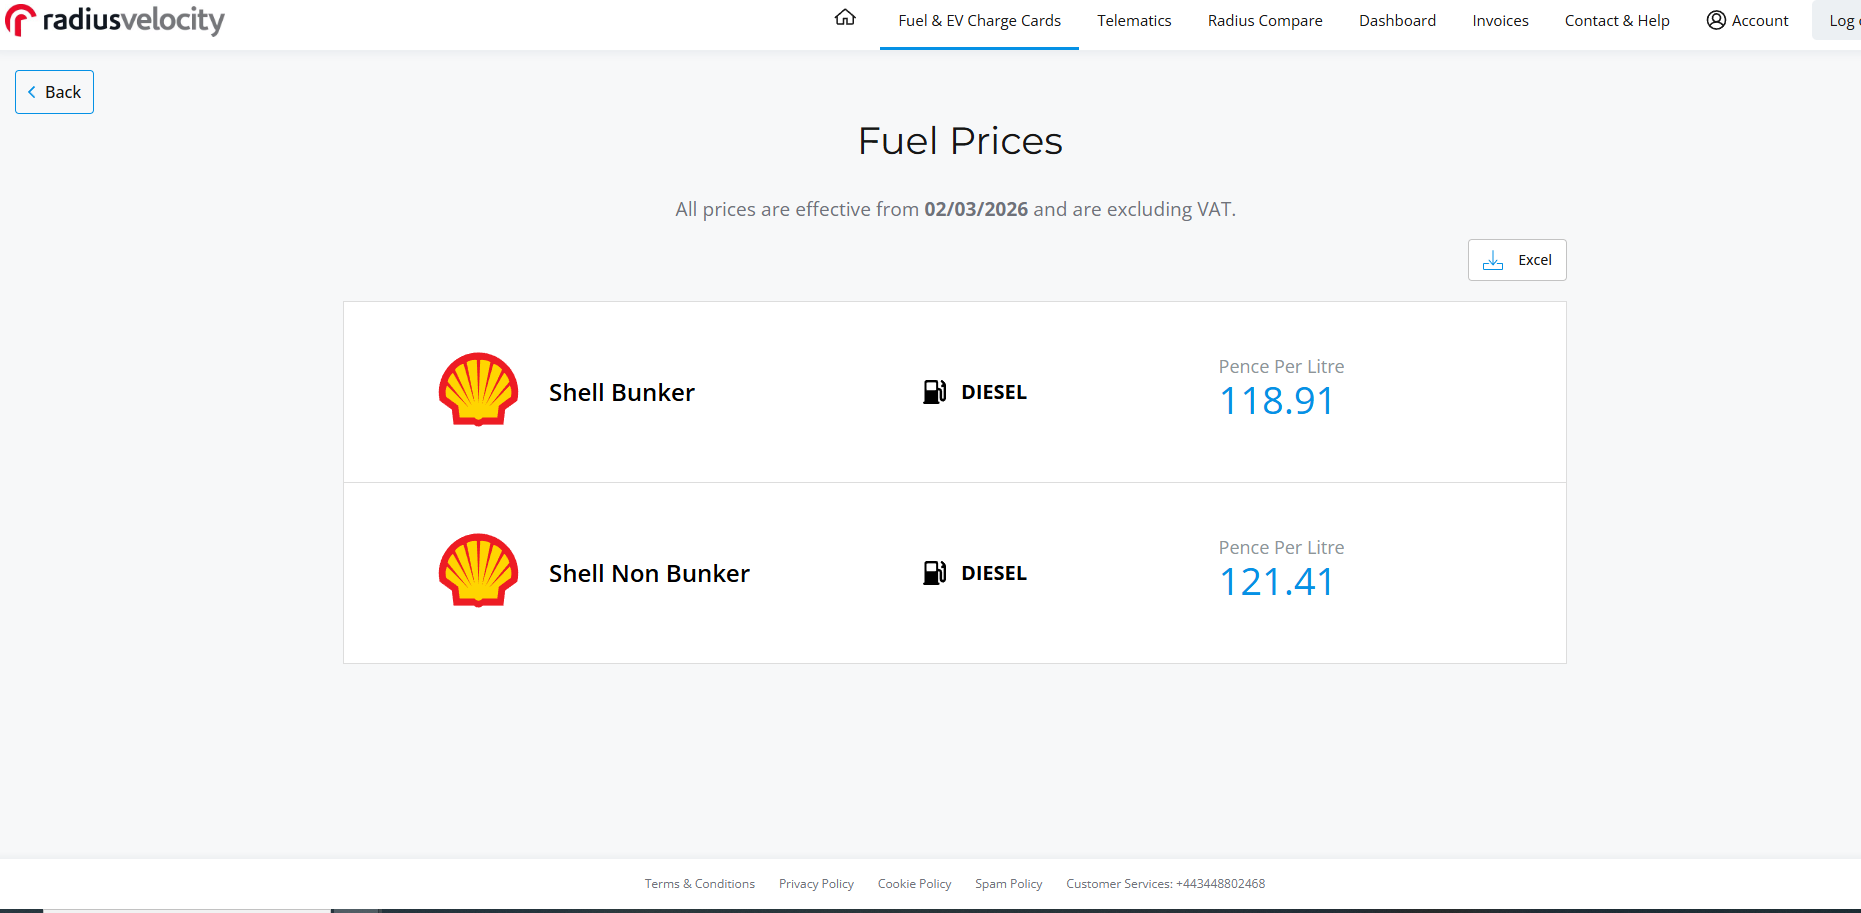Go to Invoices
Image resolution: width=1861 pixels, height=913 pixels.
(1500, 21)
